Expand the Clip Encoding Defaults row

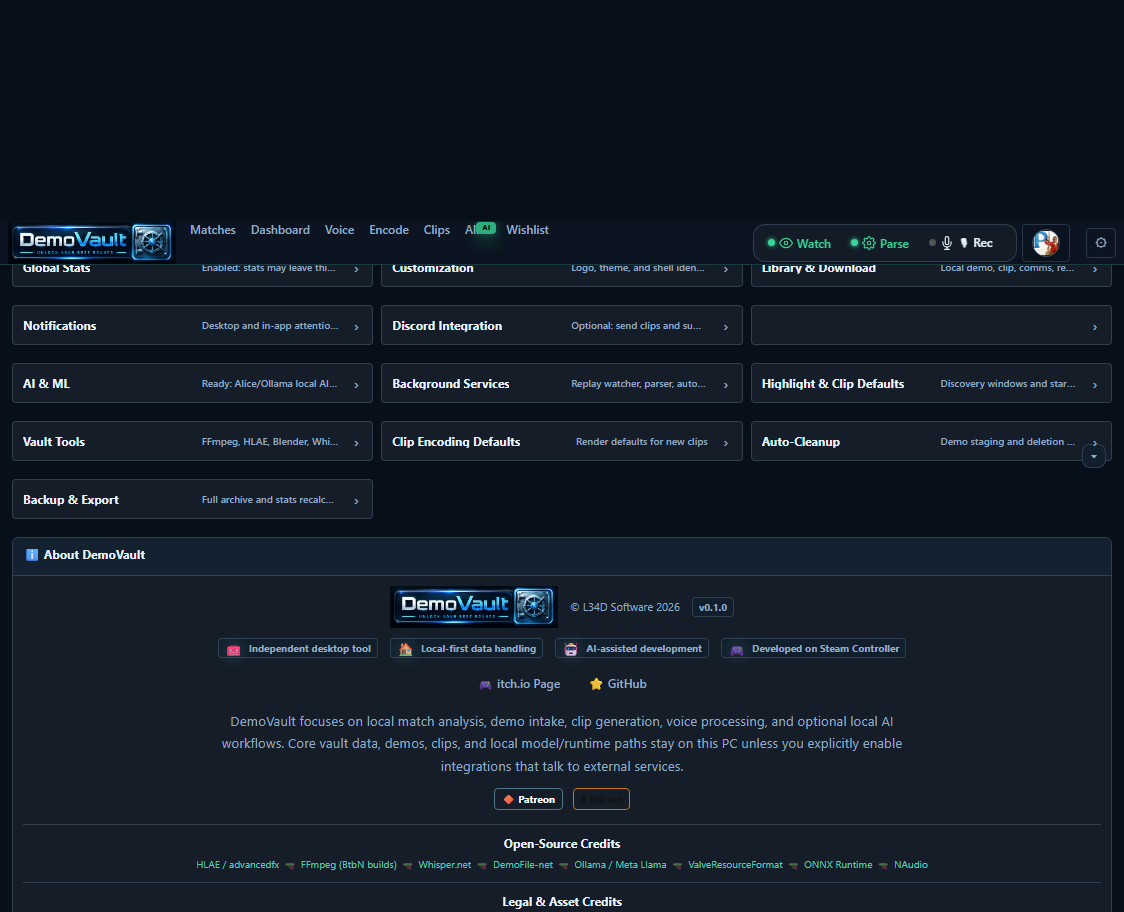[561, 442]
